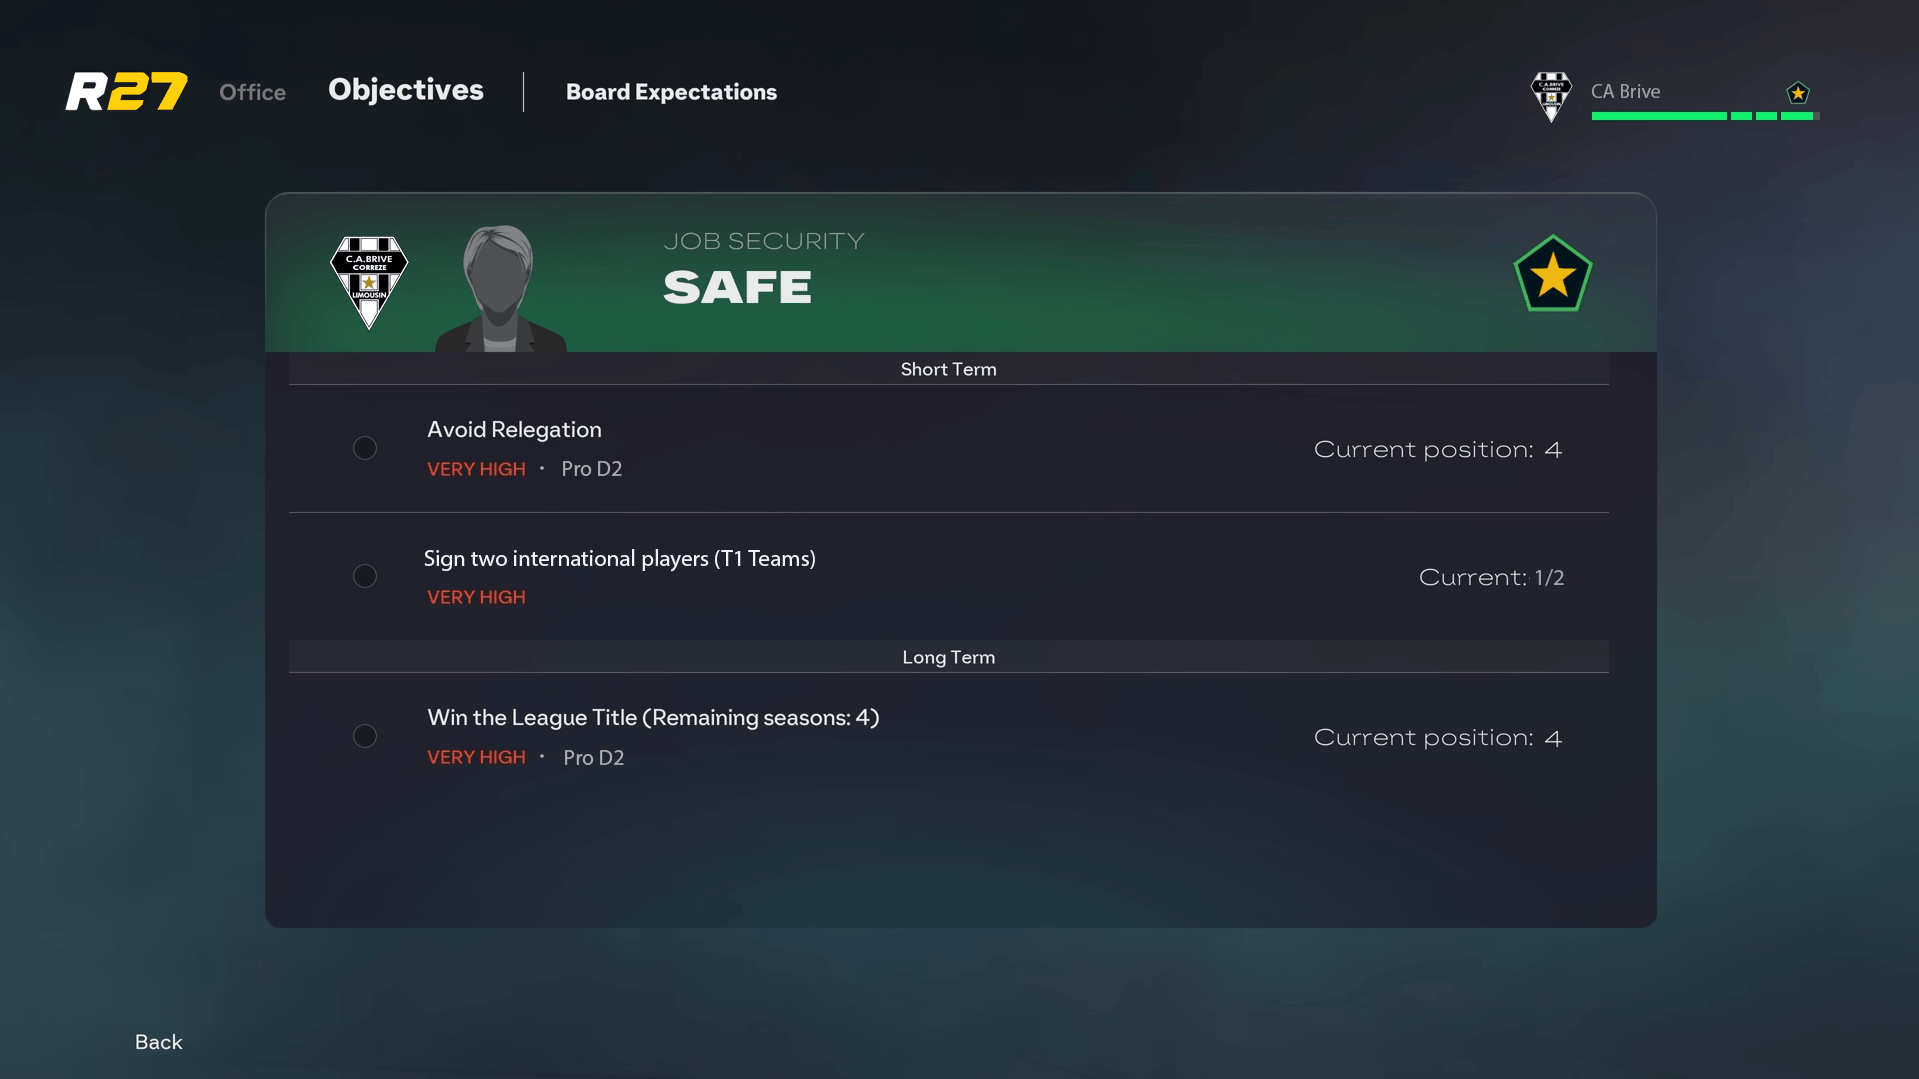Click the CA Brive team name

1625,91
